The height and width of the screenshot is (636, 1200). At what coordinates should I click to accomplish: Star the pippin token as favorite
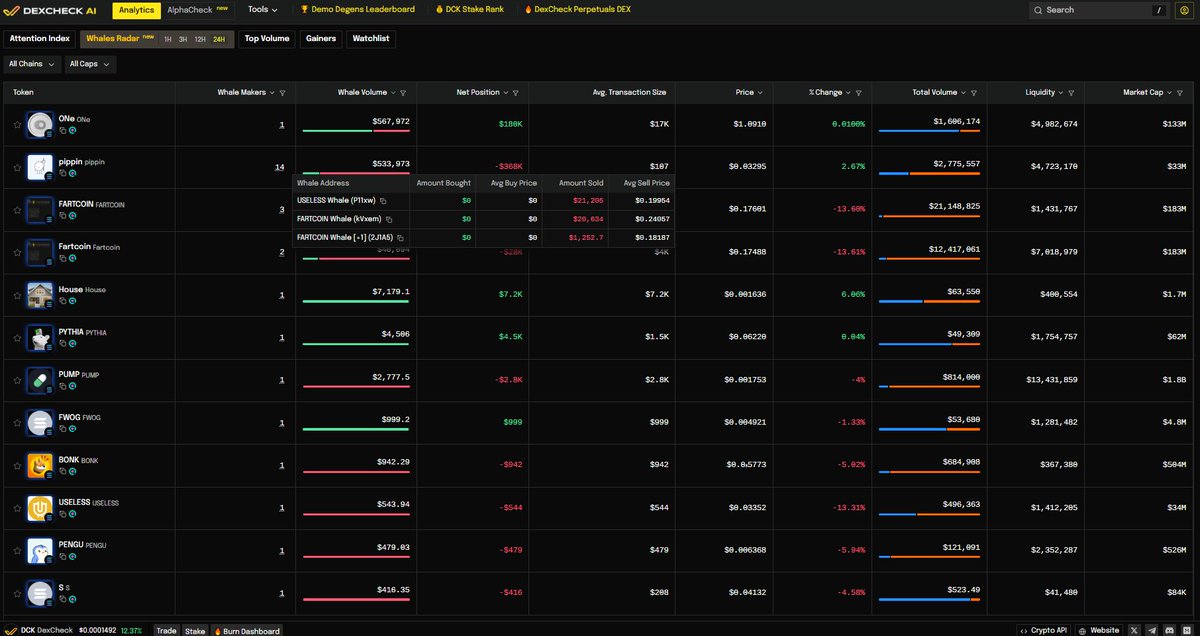(x=17, y=168)
